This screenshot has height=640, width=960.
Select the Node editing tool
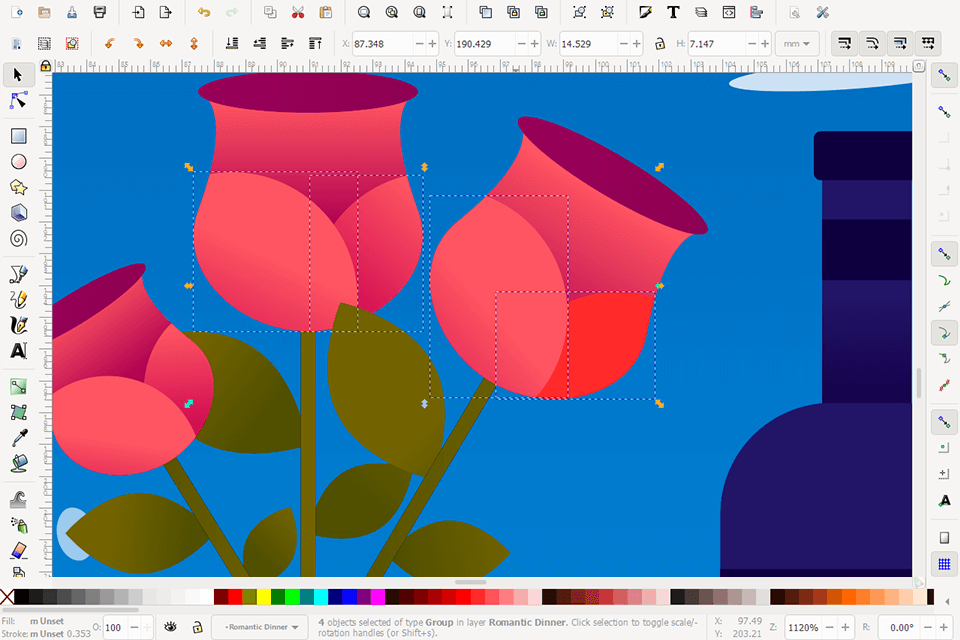click(18, 101)
